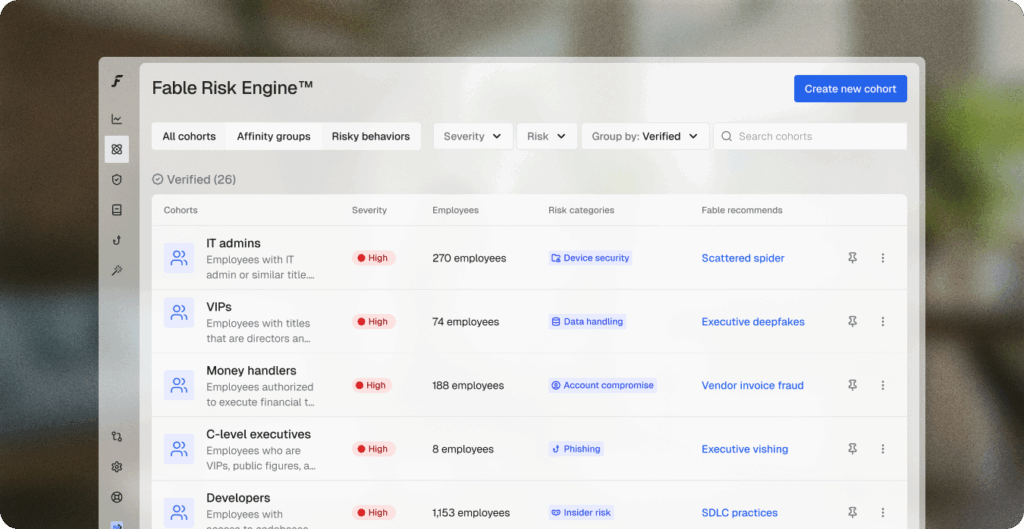Viewport: 1024px width, 529px height.
Task: Open more options for C-level executives row
Action: pyautogui.click(x=883, y=449)
